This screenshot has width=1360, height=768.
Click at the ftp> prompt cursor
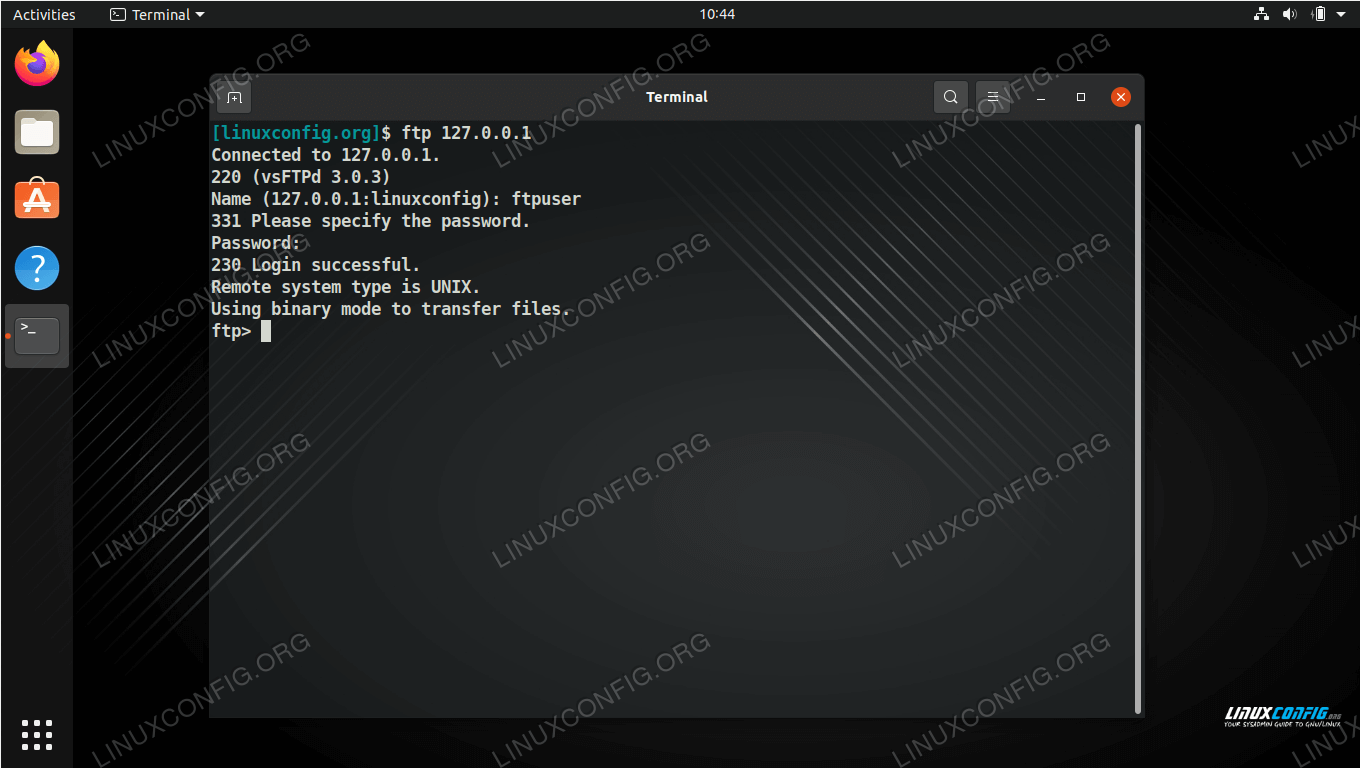(x=266, y=331)
